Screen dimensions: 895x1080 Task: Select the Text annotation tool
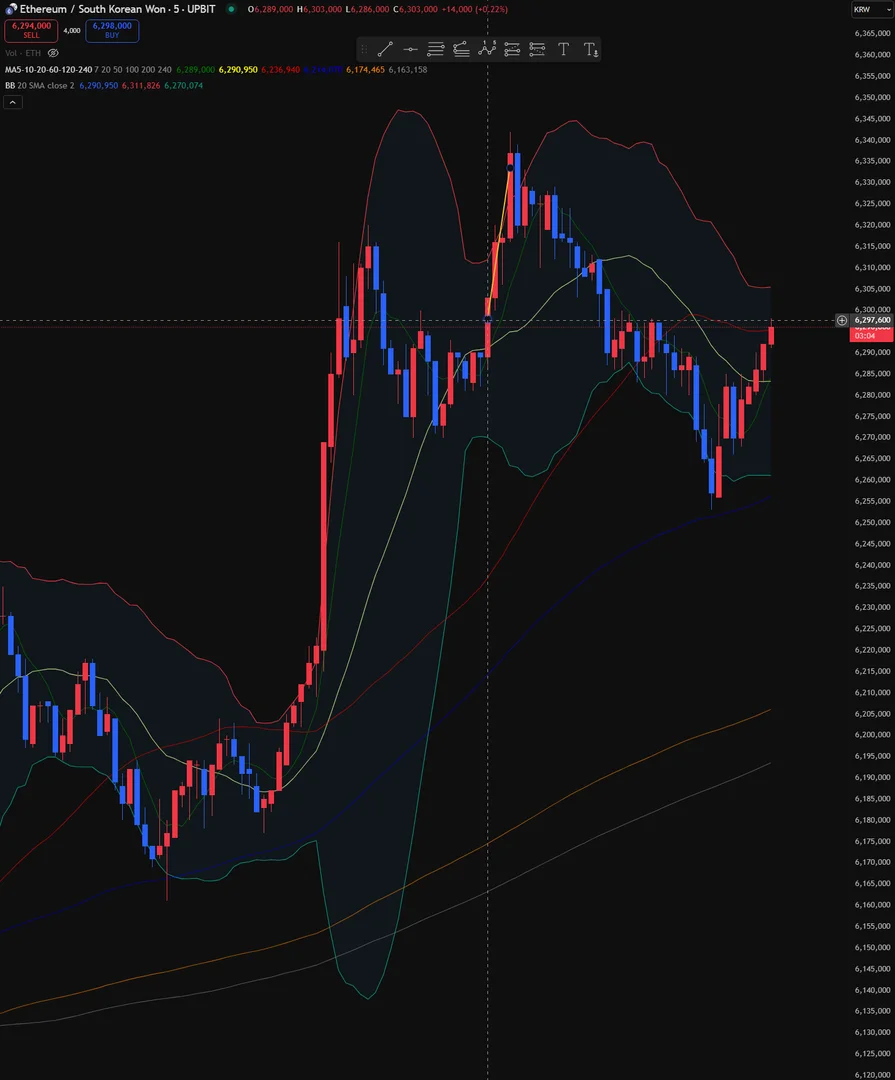564,50
